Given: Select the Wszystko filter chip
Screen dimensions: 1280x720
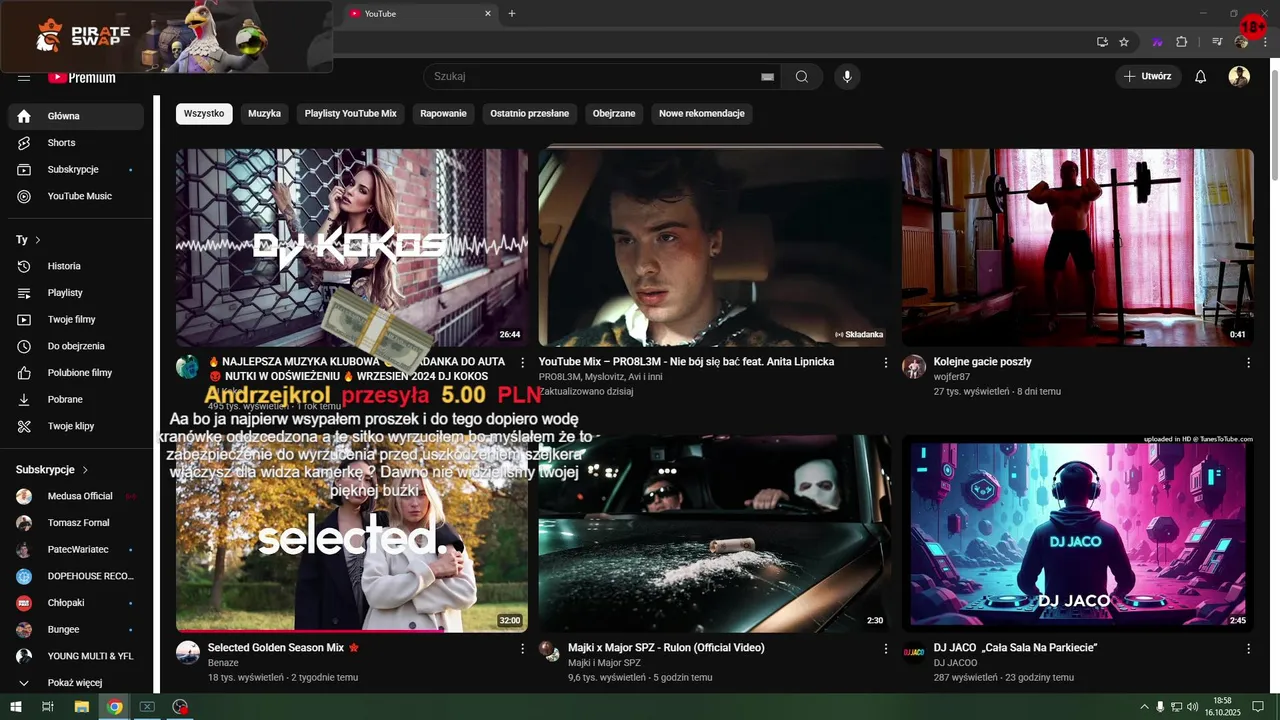Looking at the screenshot, I should point(204,114).
